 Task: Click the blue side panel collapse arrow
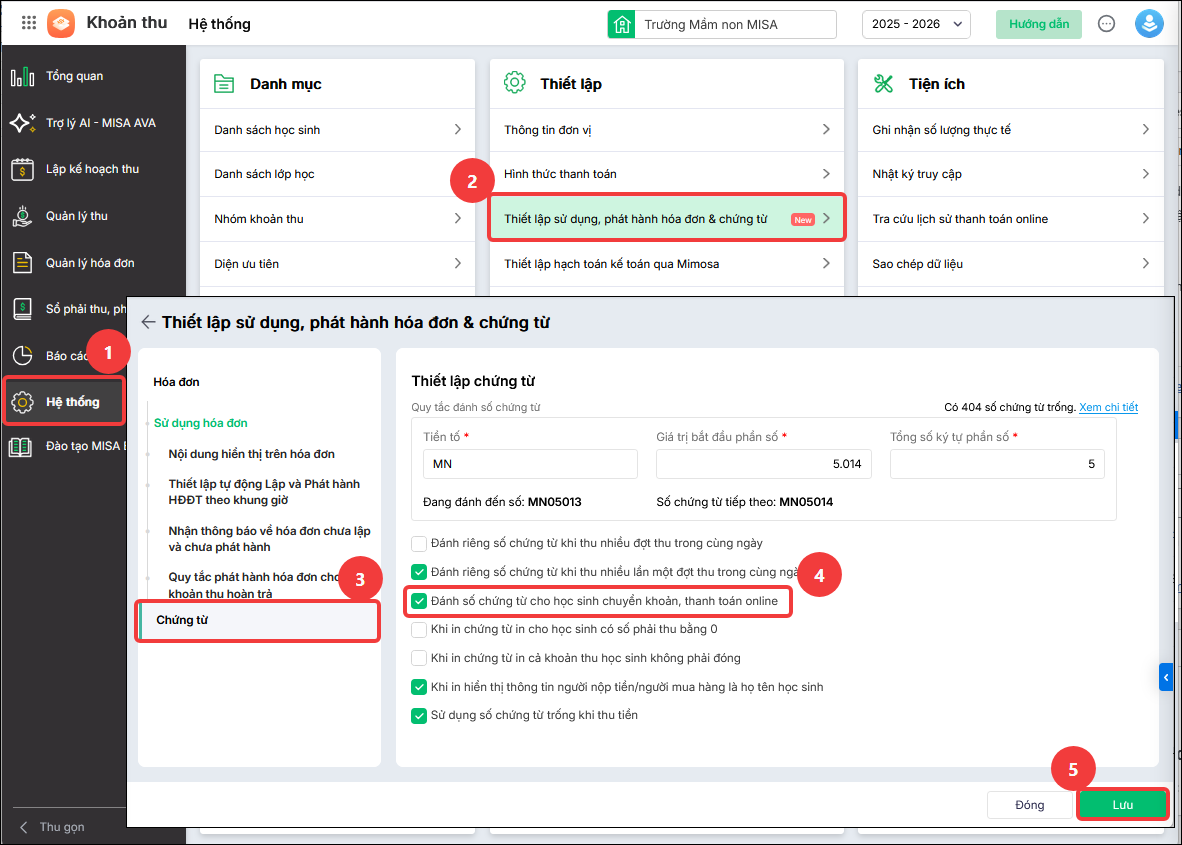click(1165, 677)
